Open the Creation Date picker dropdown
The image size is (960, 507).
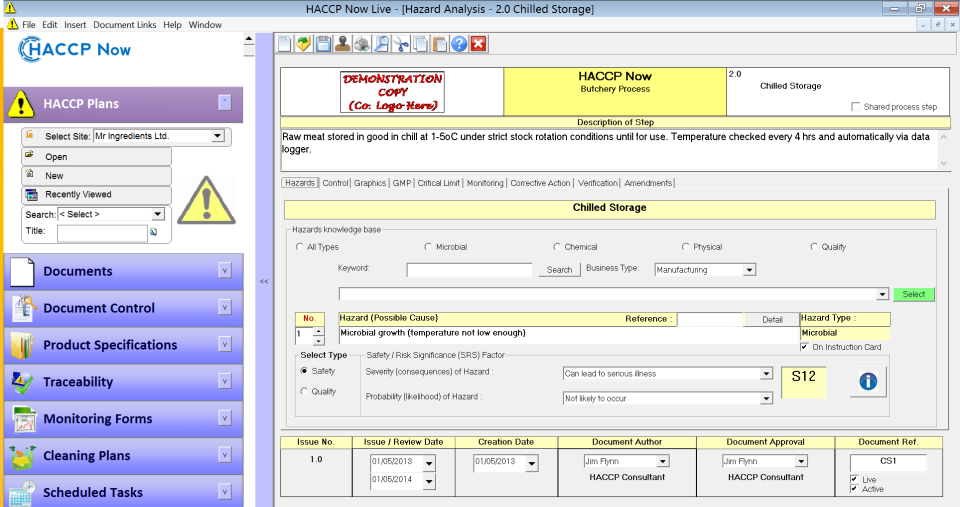pos(531,464)
